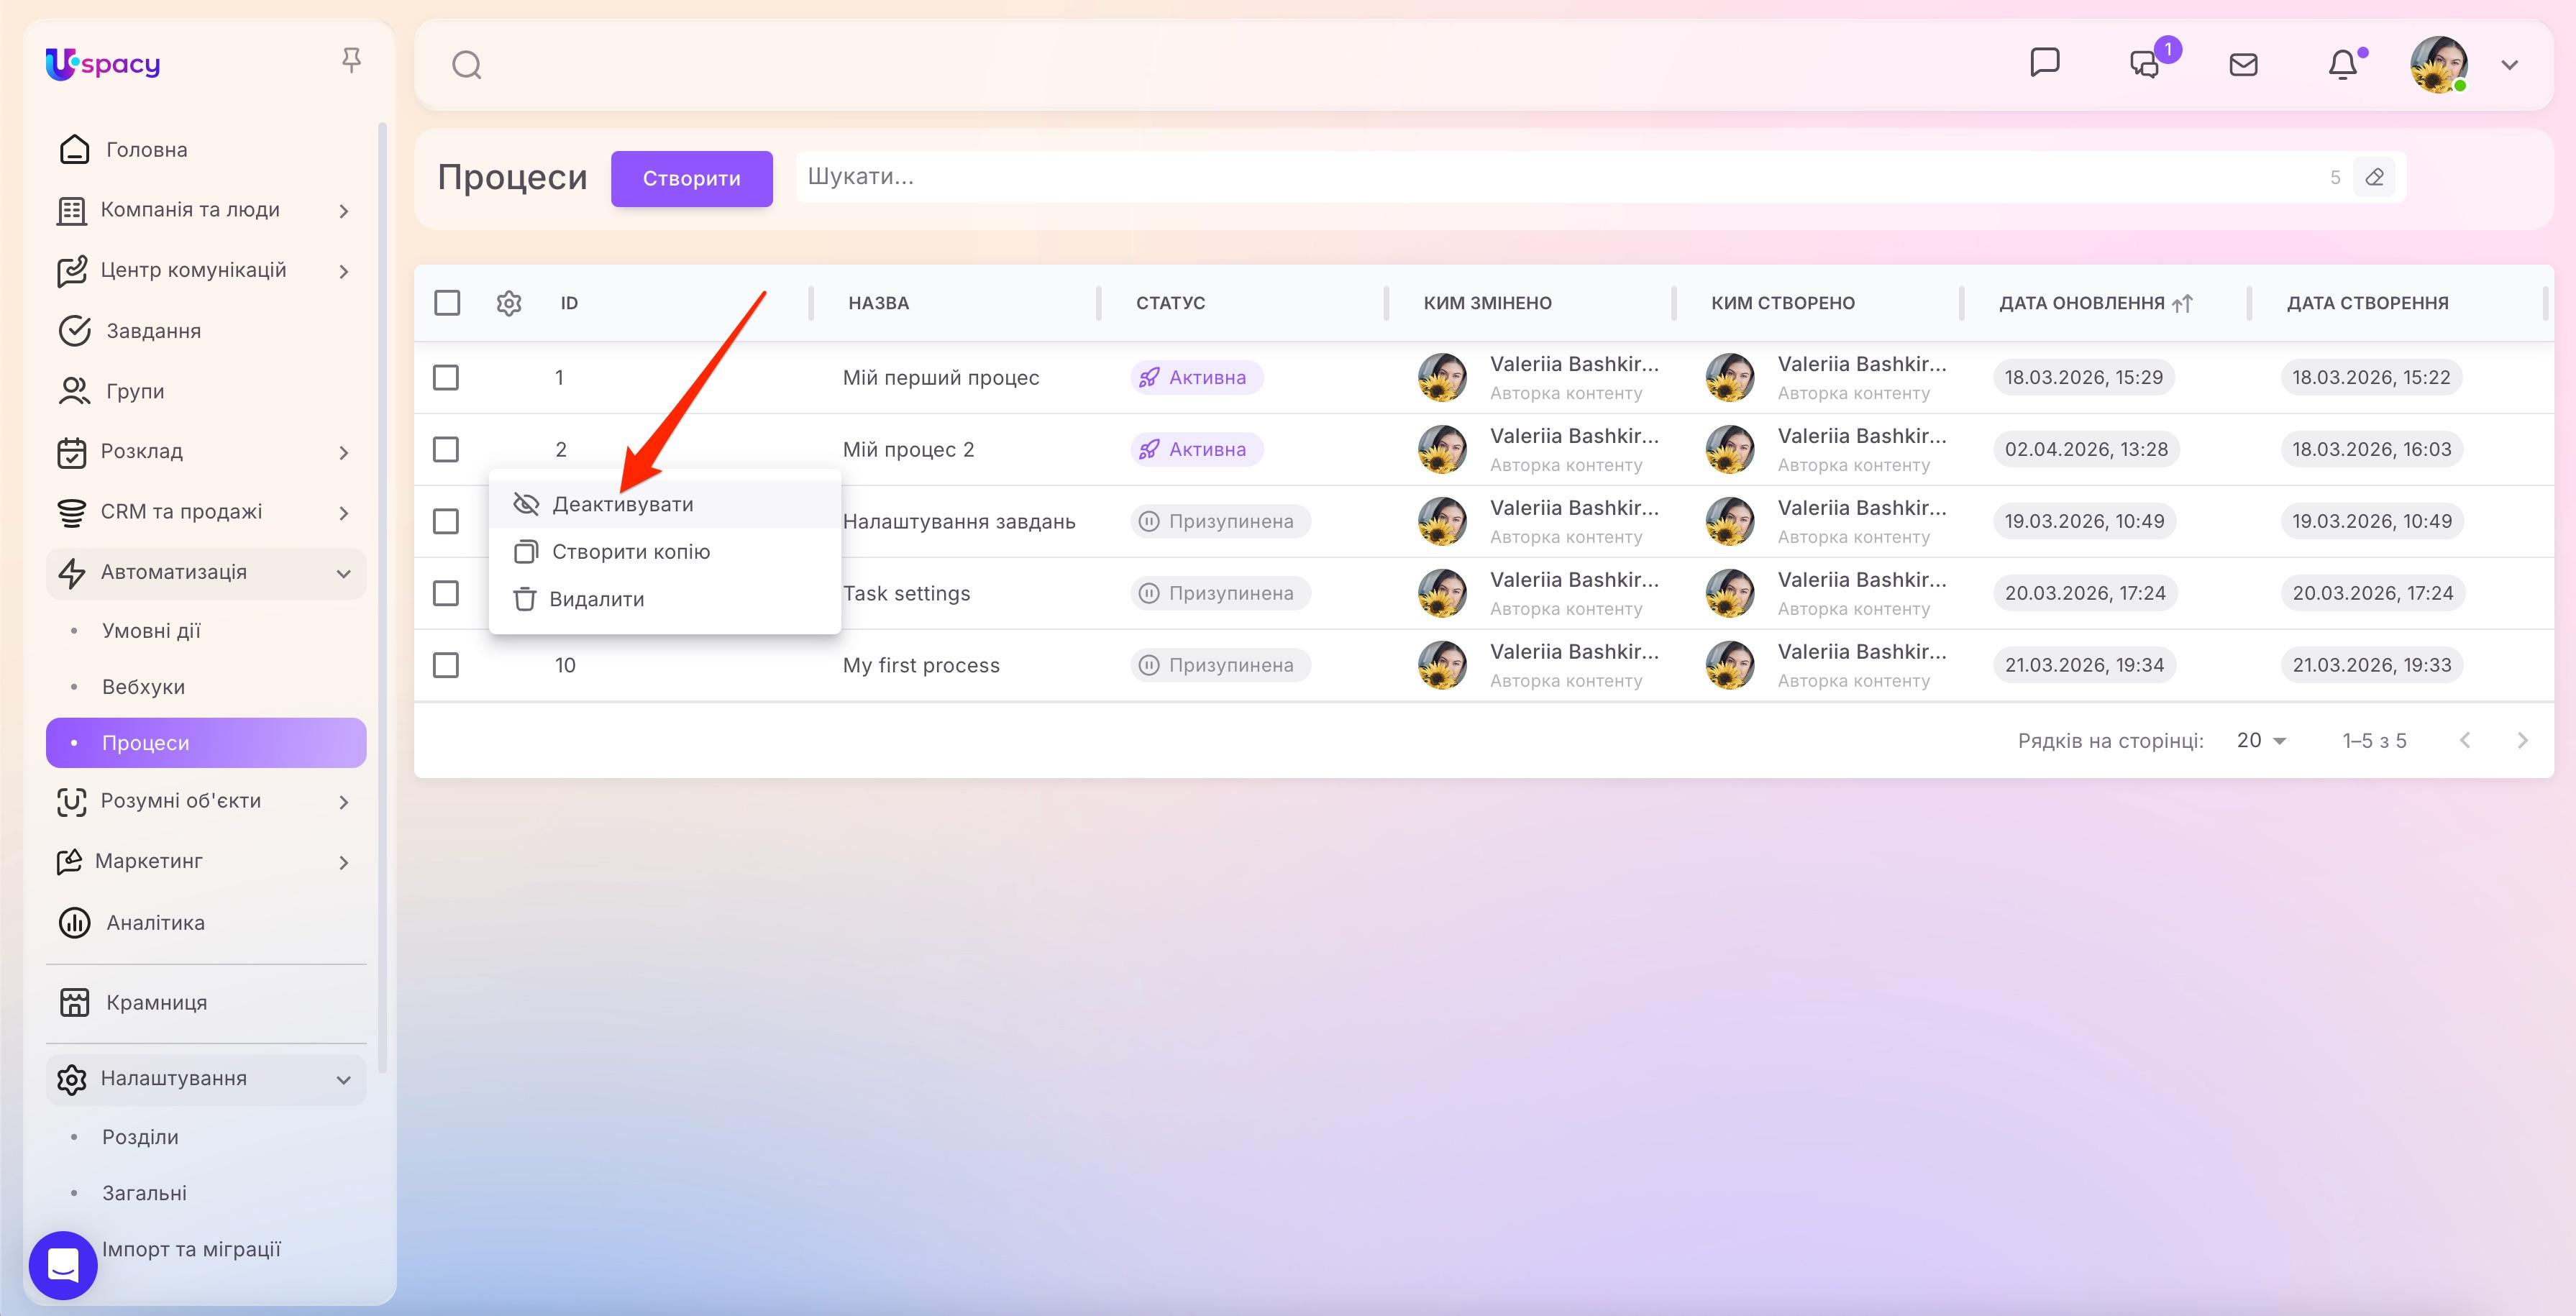Image resolution: width=2576 pixels, height=1316 pixels.
Task: Click the clear search eraser control
Action: (x=2375, y=177)
